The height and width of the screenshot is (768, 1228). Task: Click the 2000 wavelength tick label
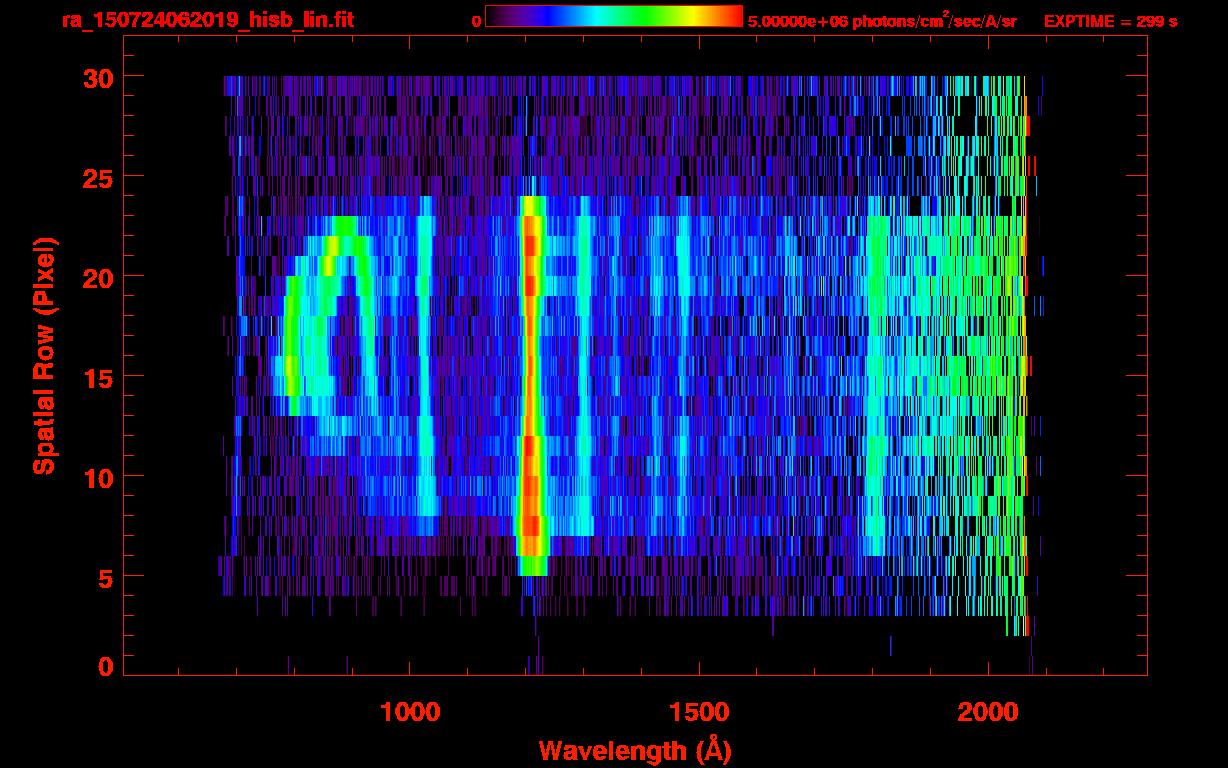pyautogui.click(x=989, y=712)
